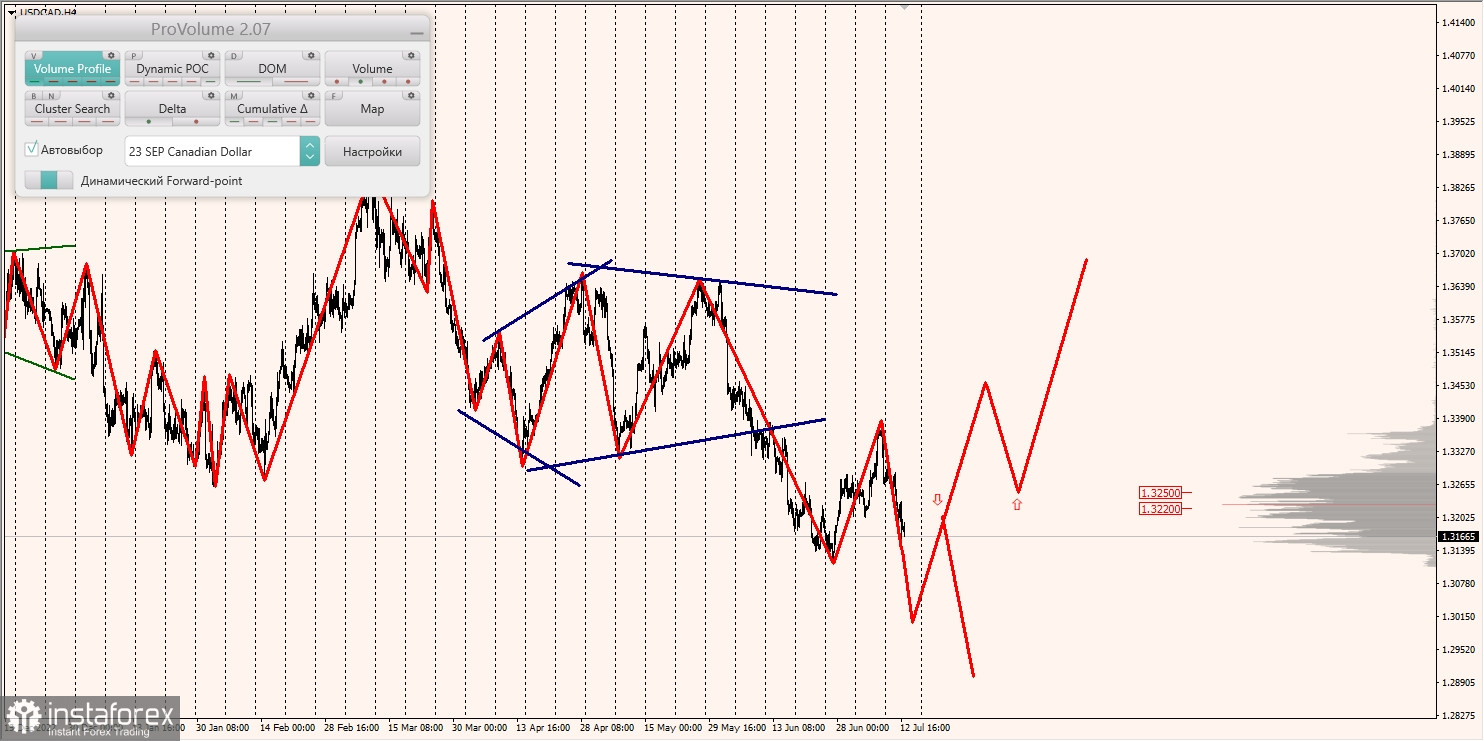Click the contract selector up-down arrows

pyautogui.click(x=310, y=151)
